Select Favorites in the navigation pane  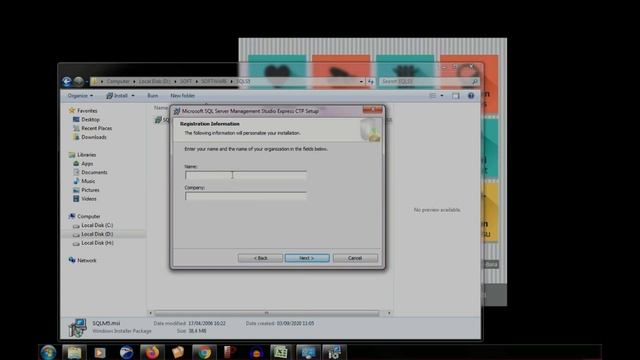pos(87,111)
